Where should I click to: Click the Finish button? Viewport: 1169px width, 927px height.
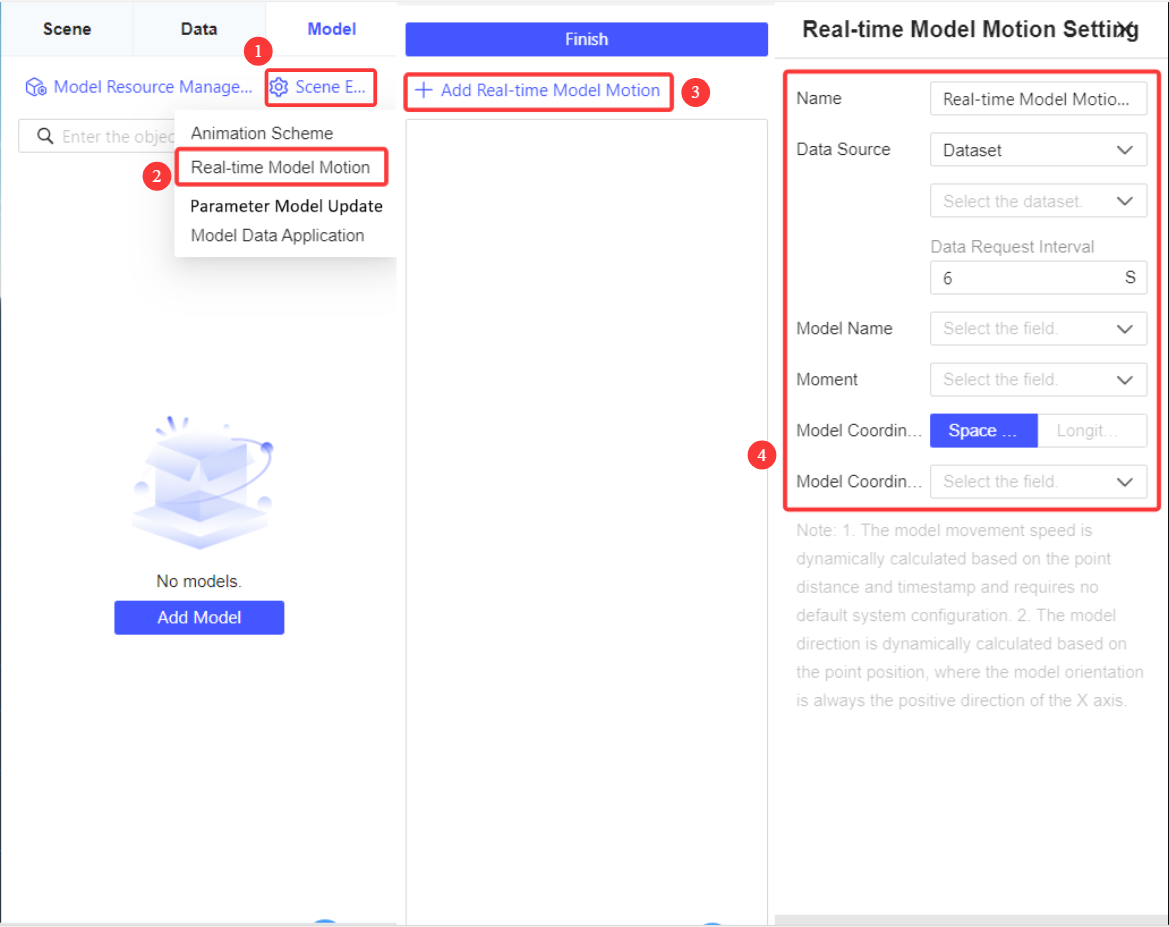pos(586,39)
